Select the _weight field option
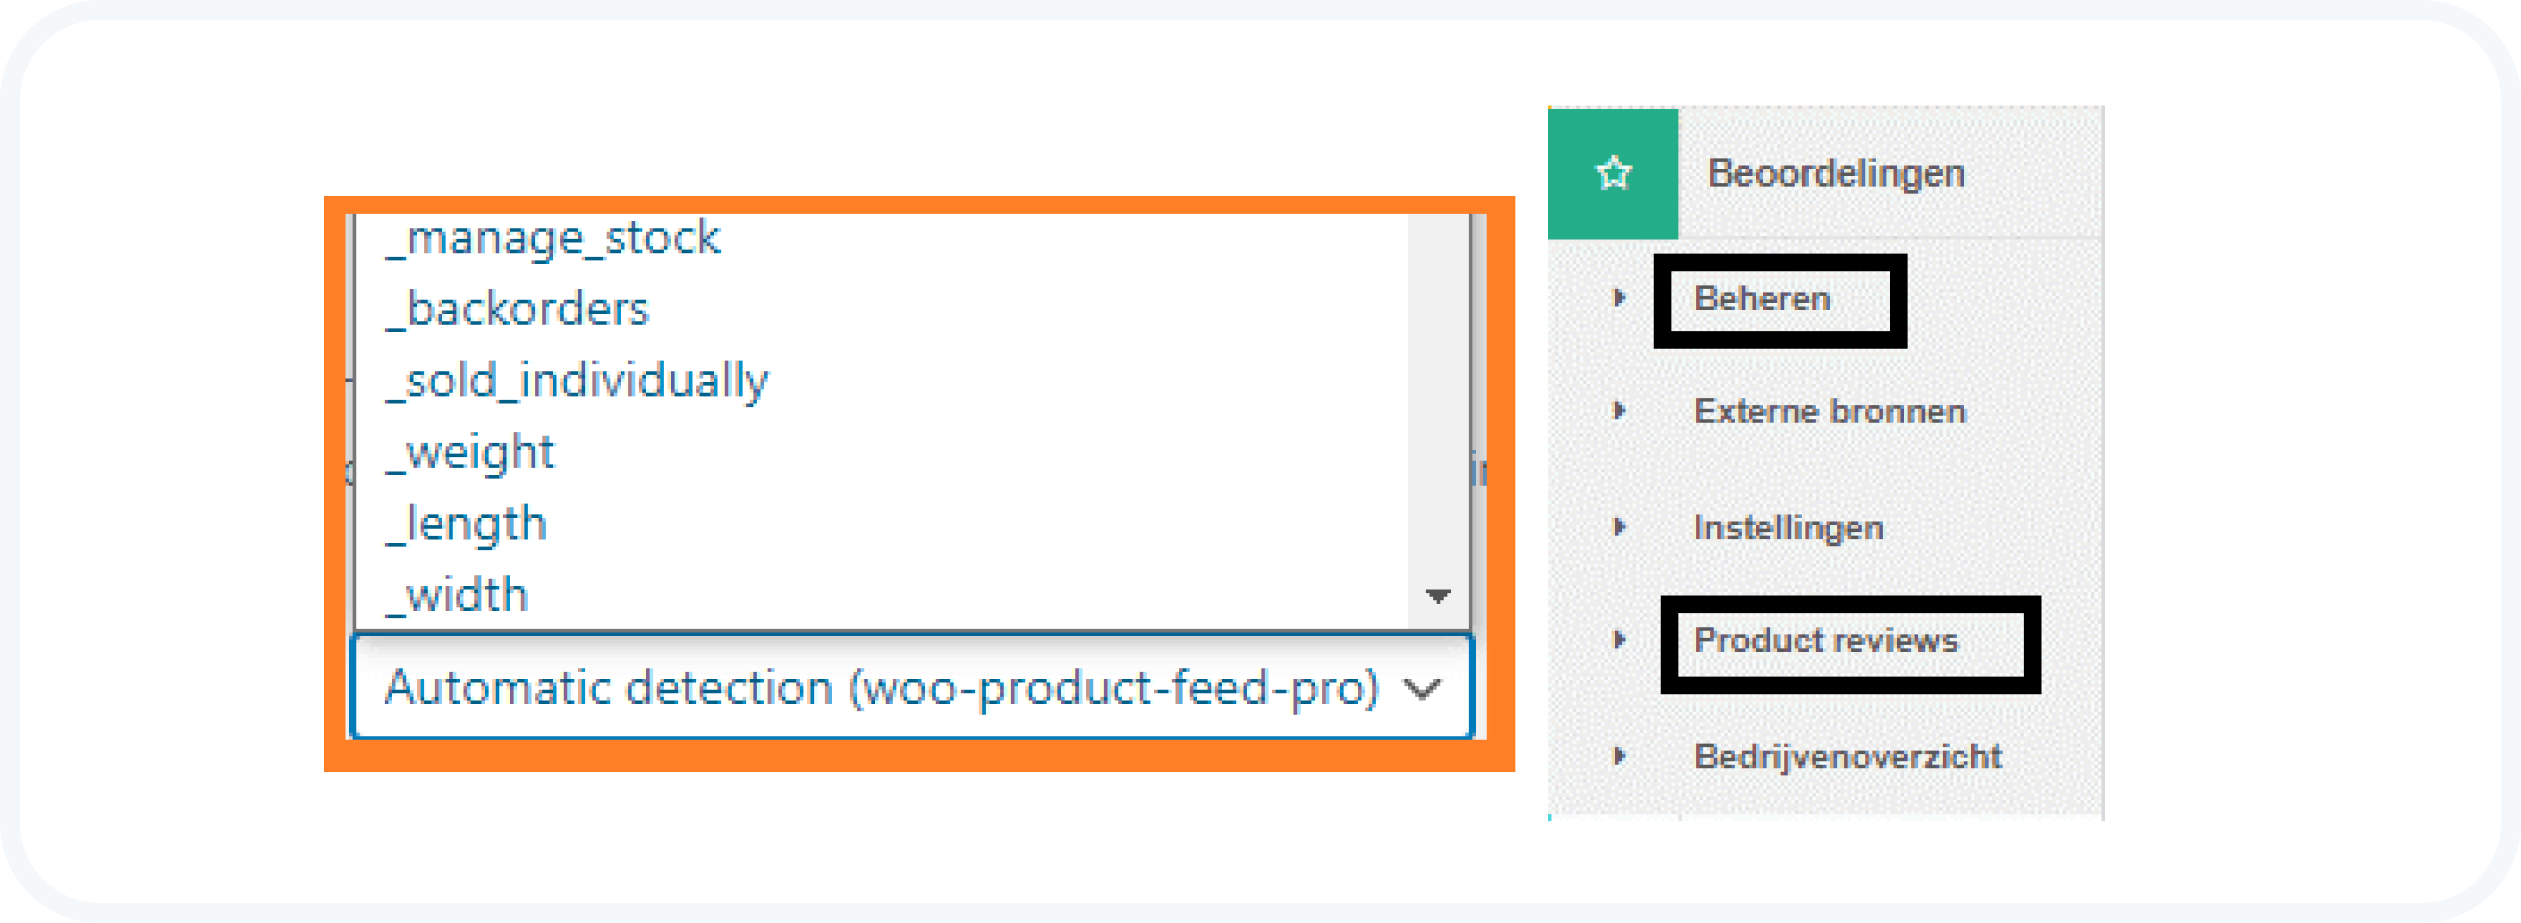The width and height of the screenshot is (2521, 923). tap(470, 452)
